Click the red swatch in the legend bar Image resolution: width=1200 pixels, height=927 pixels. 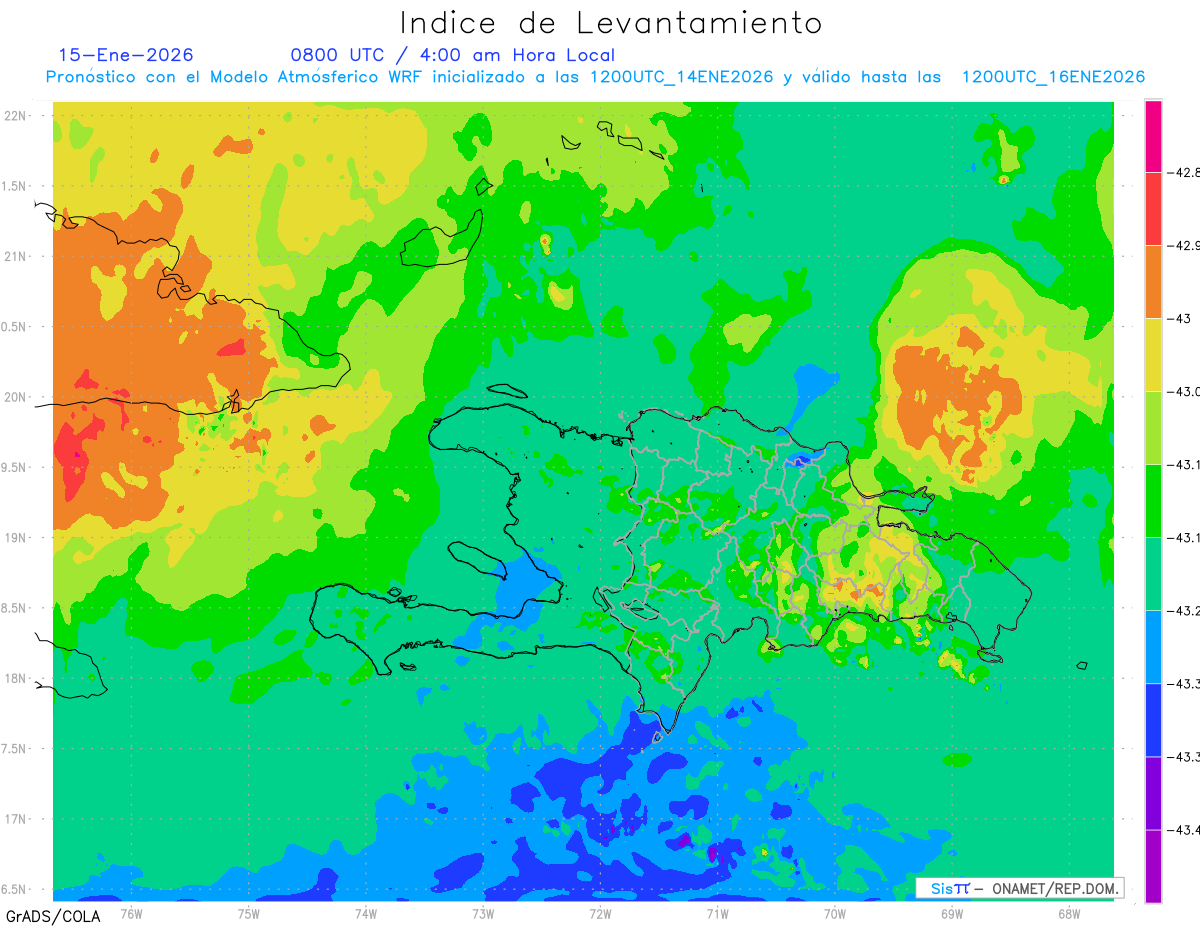click(x=1153, y=209)
